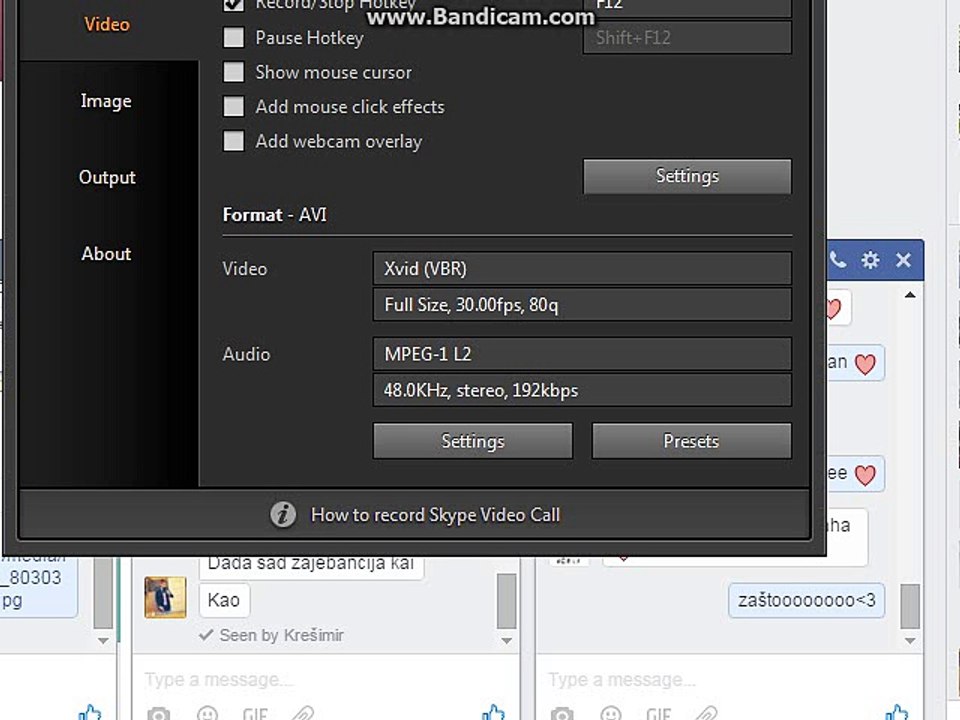Toggle Show mouse cursor checkbox
The width and height of the screenshot is (960, 720).
[233, 72]
